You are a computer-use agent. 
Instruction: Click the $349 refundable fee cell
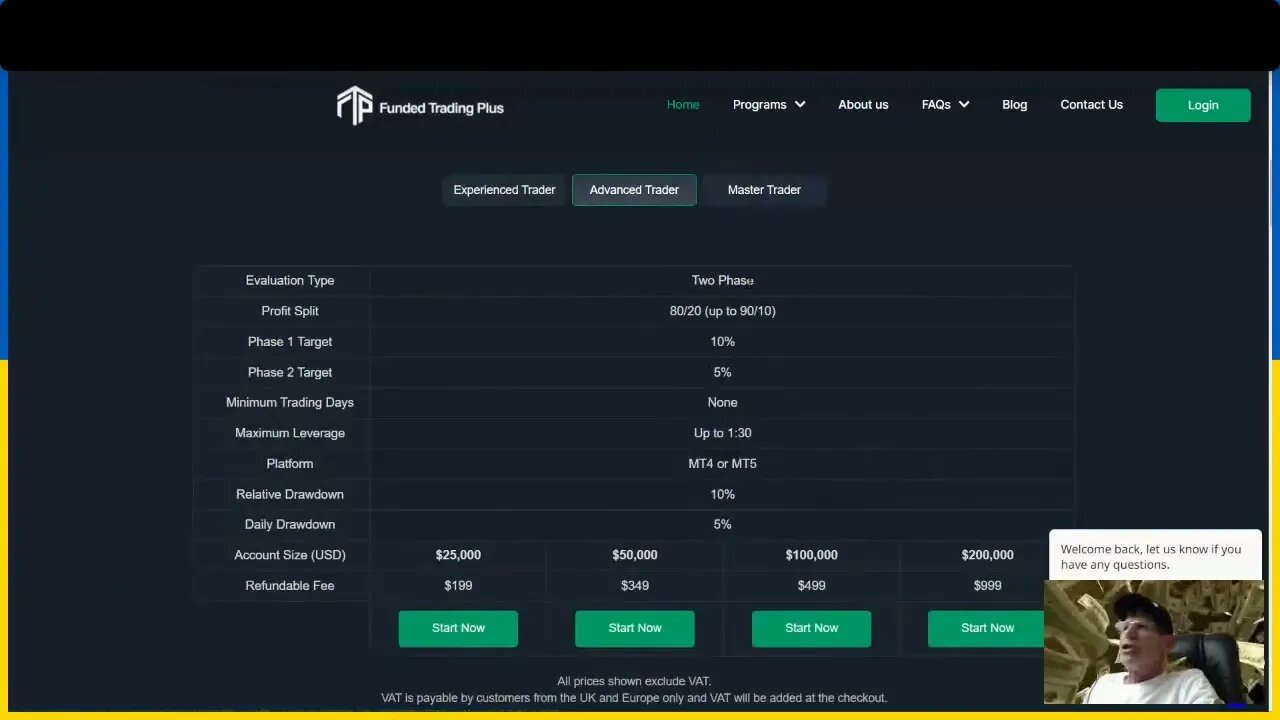635,586
